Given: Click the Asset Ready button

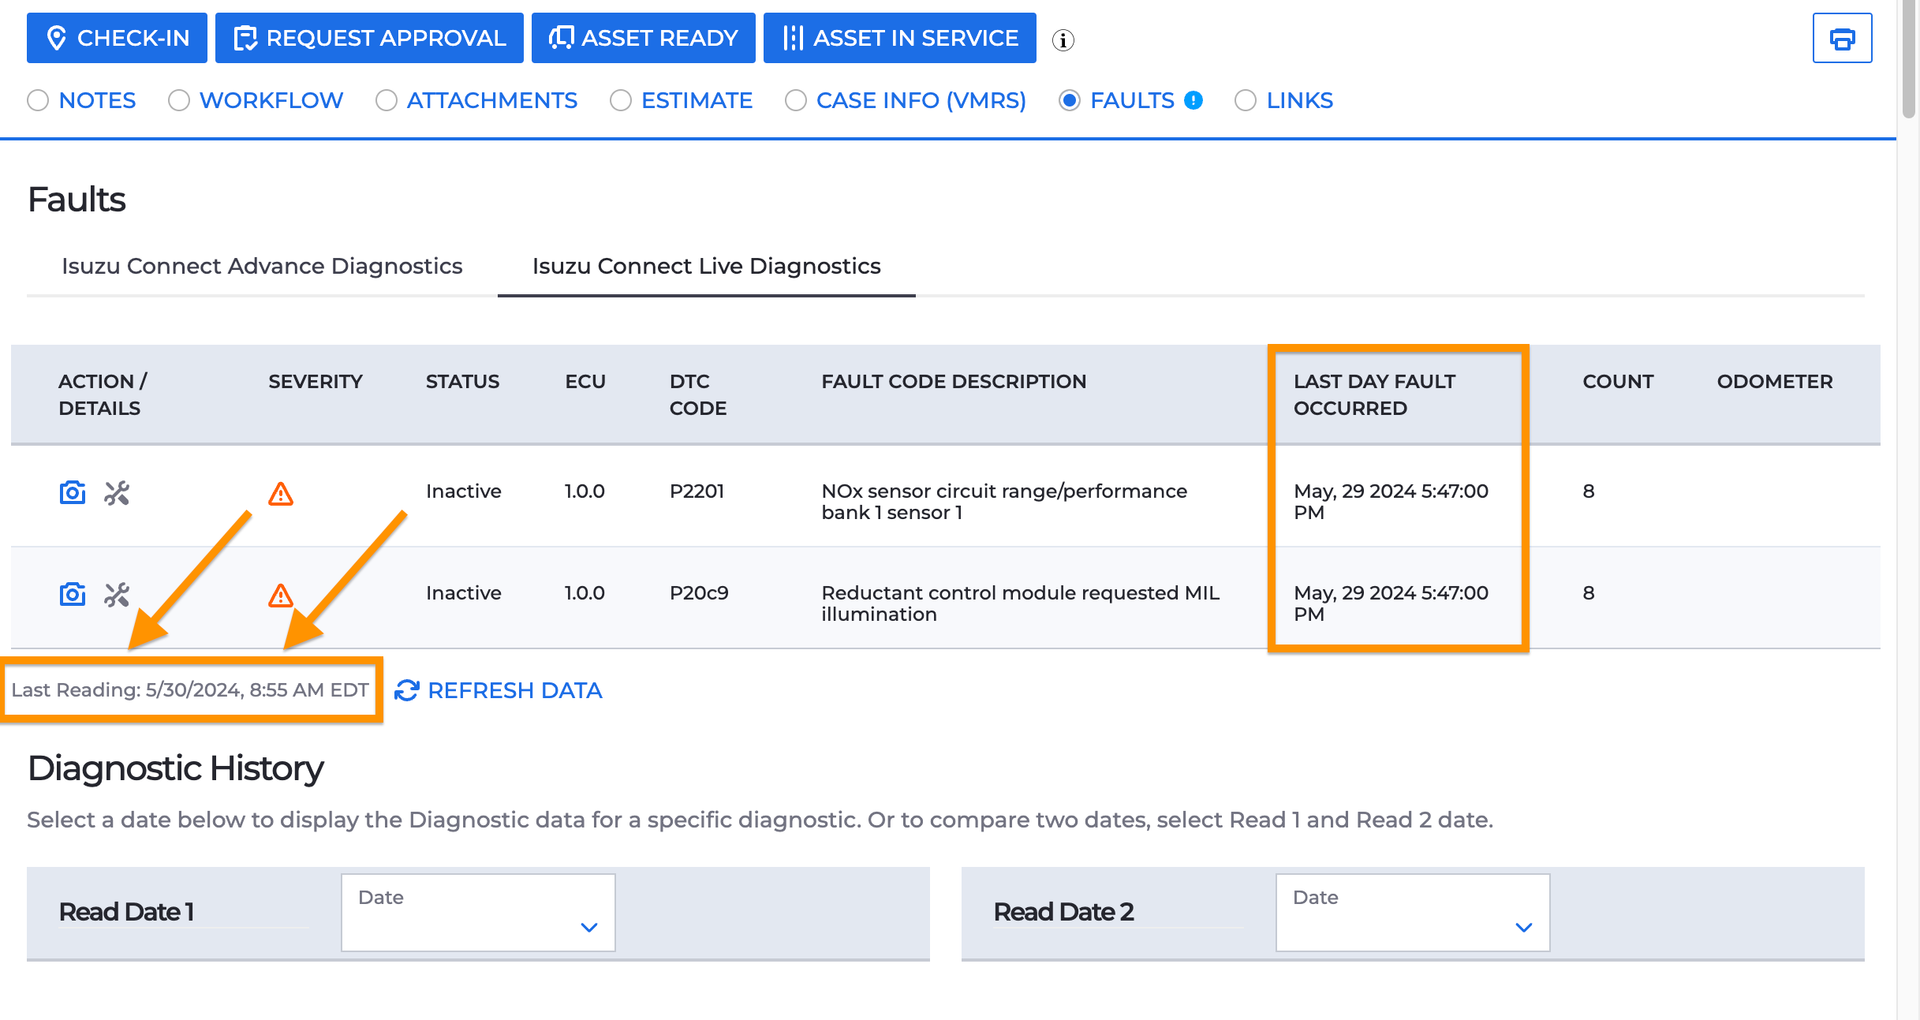Looking at the screenshot, I should [643, 38].
